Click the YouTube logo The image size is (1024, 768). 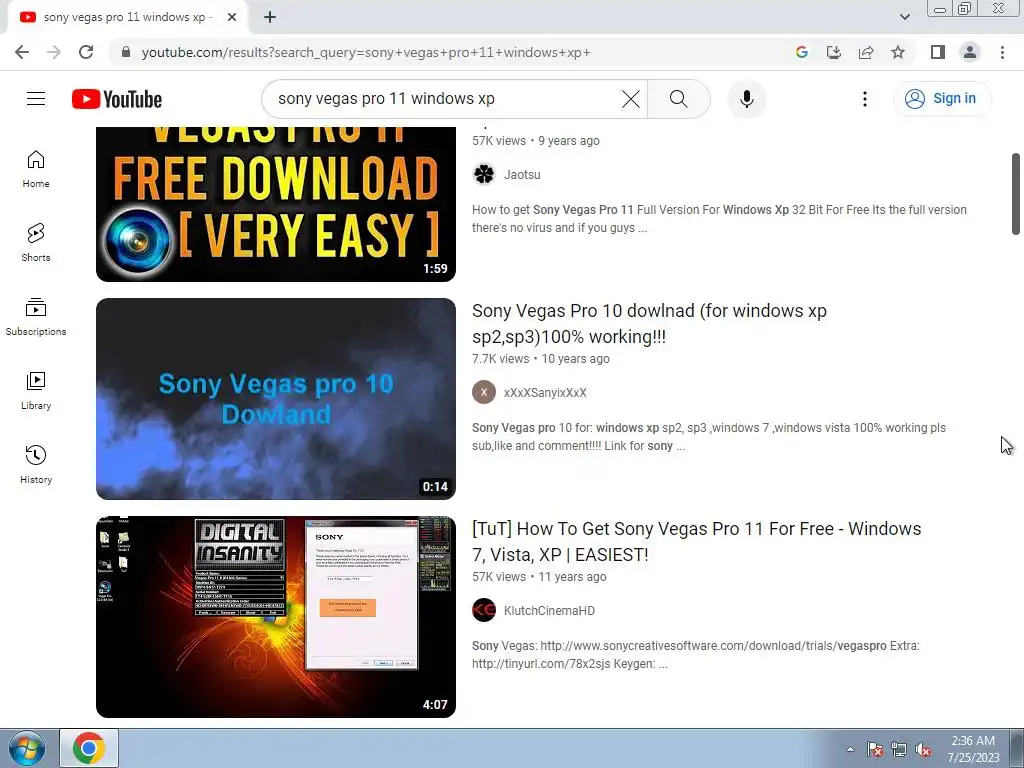(117, 99)
